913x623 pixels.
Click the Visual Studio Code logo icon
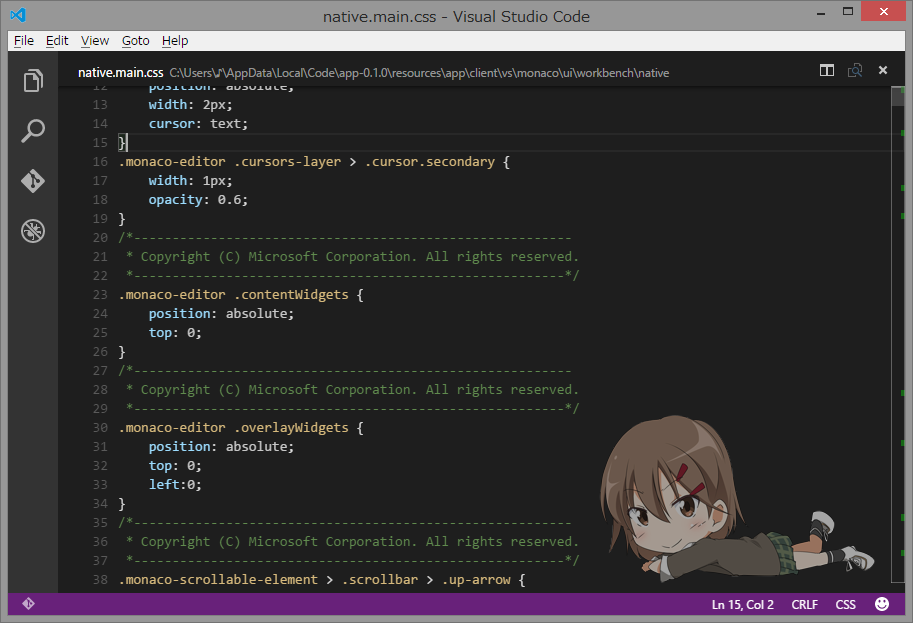click(18, 15)
